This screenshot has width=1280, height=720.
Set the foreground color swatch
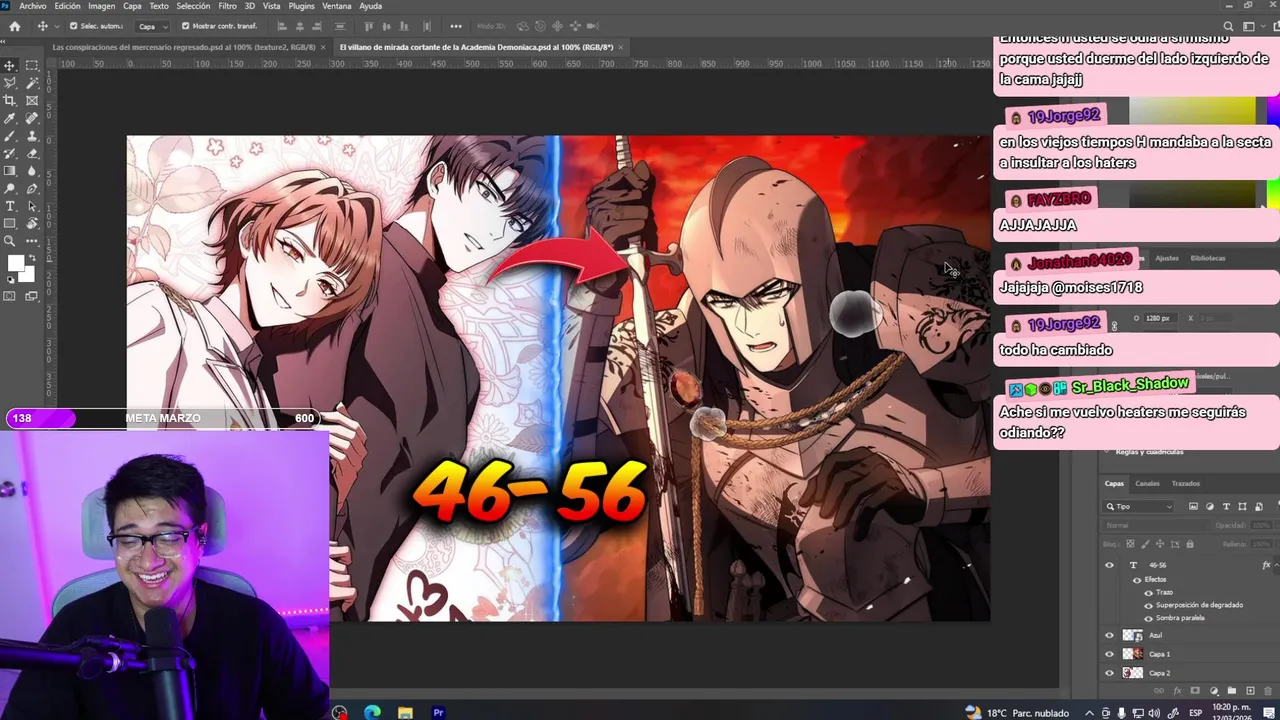coord(15,262)
